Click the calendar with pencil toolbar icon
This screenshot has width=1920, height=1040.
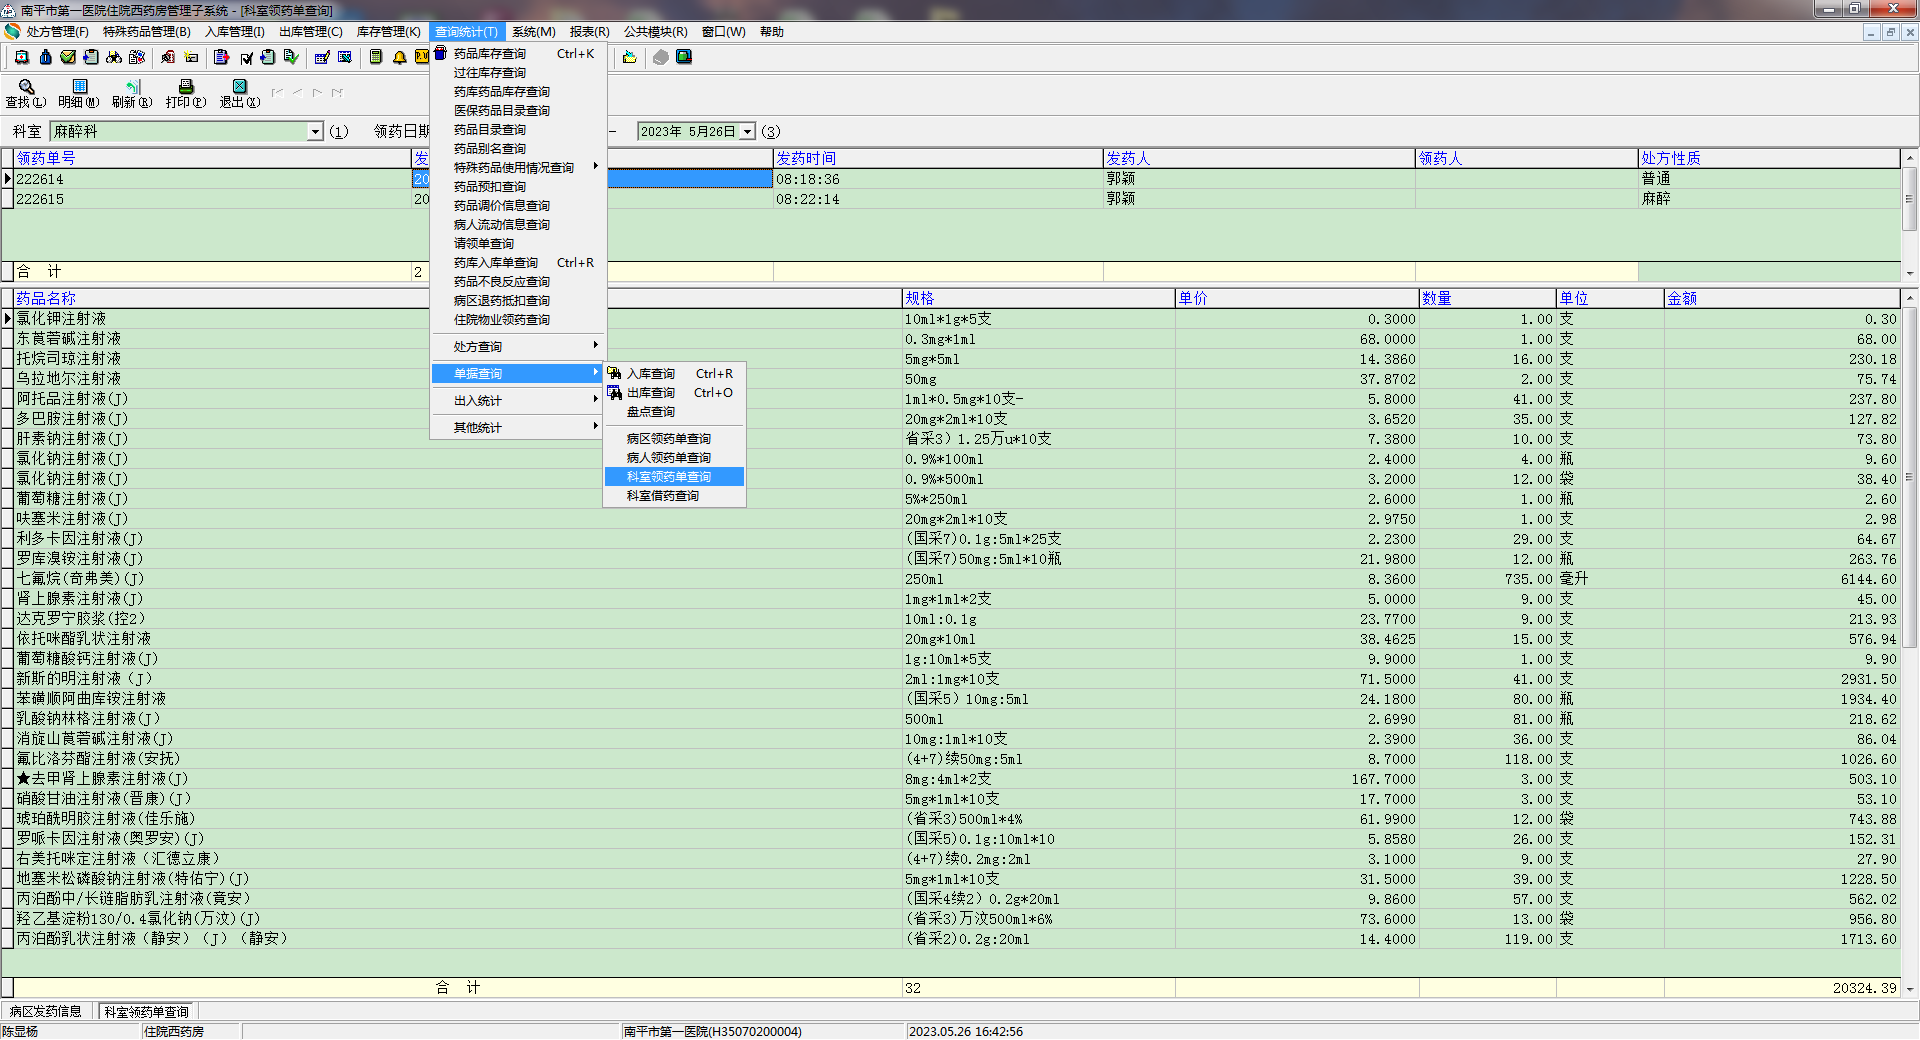322,57
